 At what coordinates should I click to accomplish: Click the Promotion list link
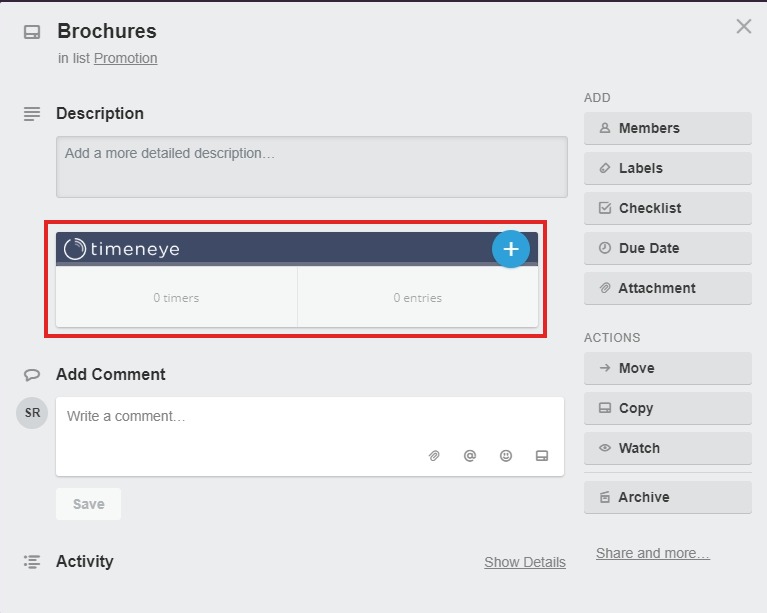[125, 58]
